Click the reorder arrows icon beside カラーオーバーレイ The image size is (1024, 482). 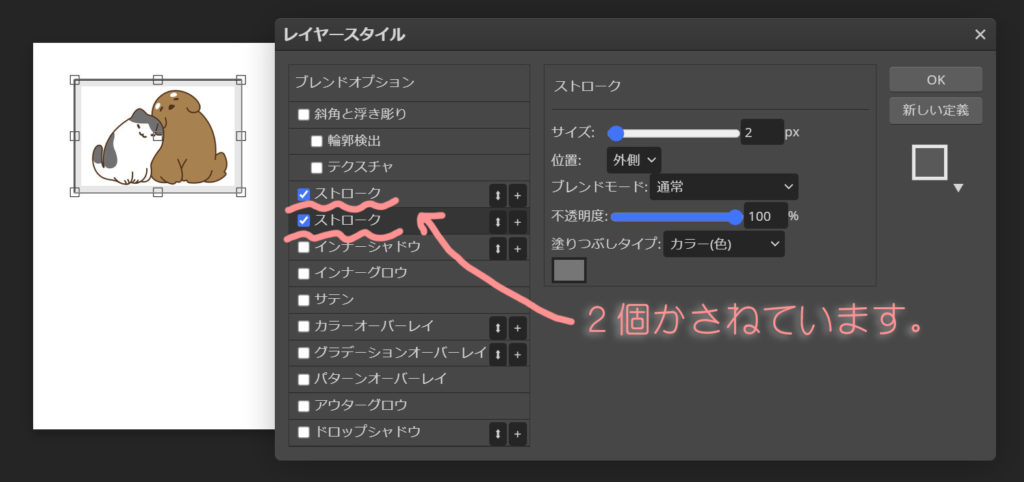click(x=497, y=327)
